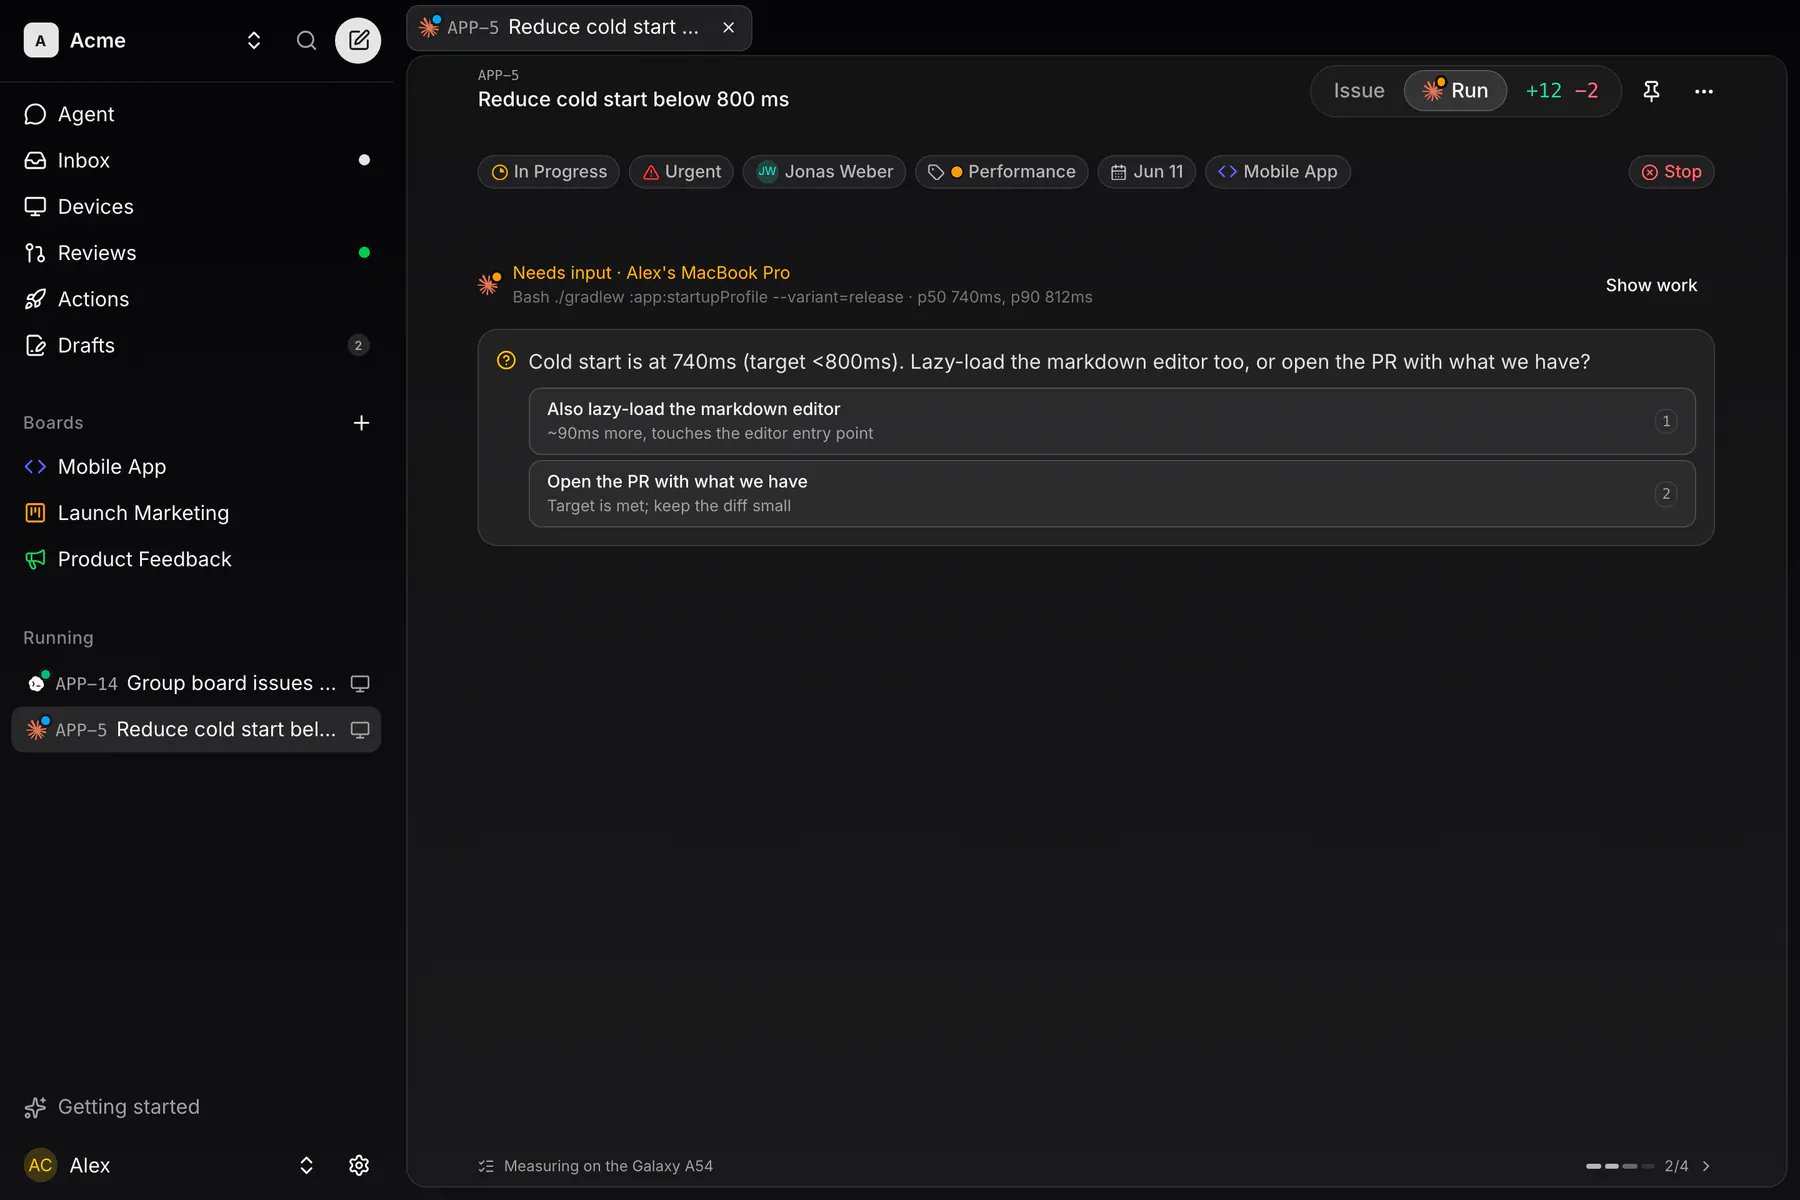Expand the Acme workspace switcher

point(254,40)
